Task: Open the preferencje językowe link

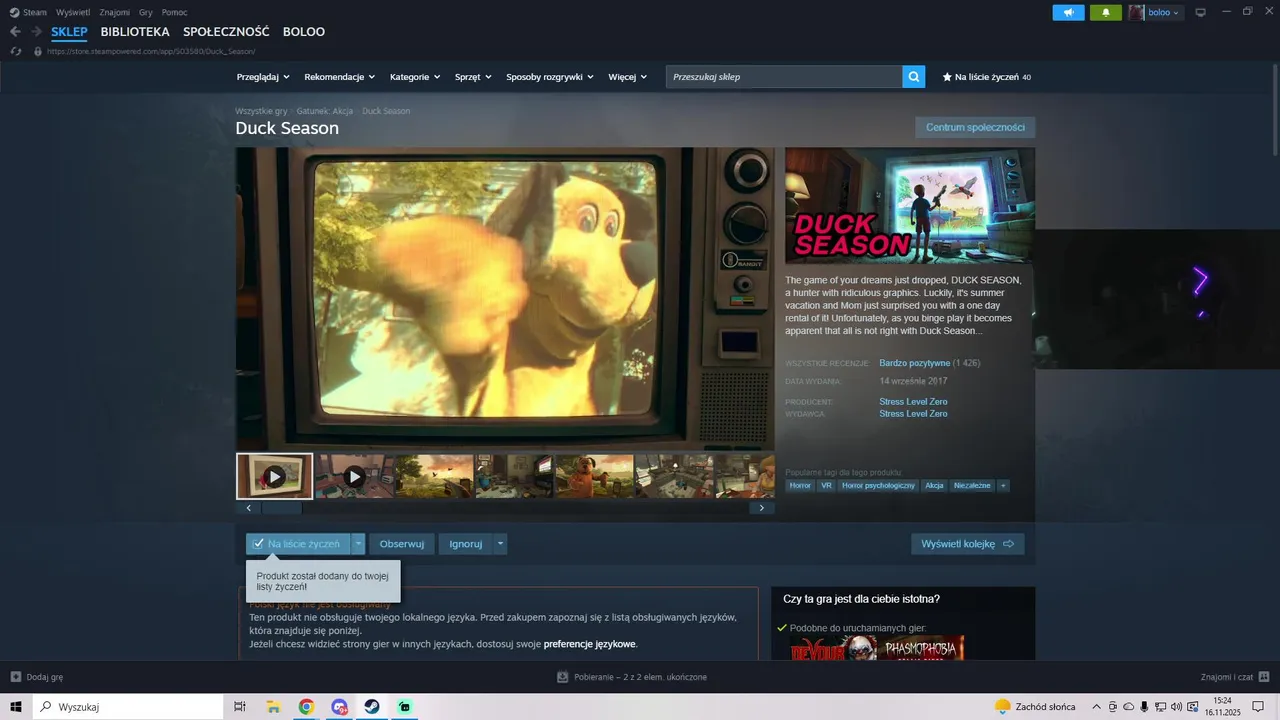Action: tap(589, 644)
